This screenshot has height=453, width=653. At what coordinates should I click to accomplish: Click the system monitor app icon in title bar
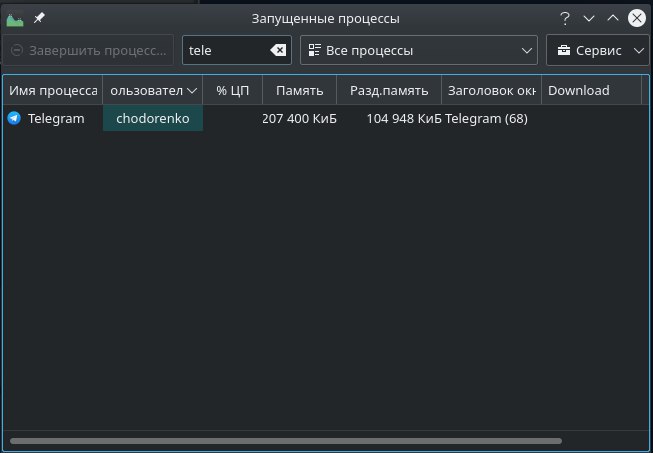click(15, 19)
